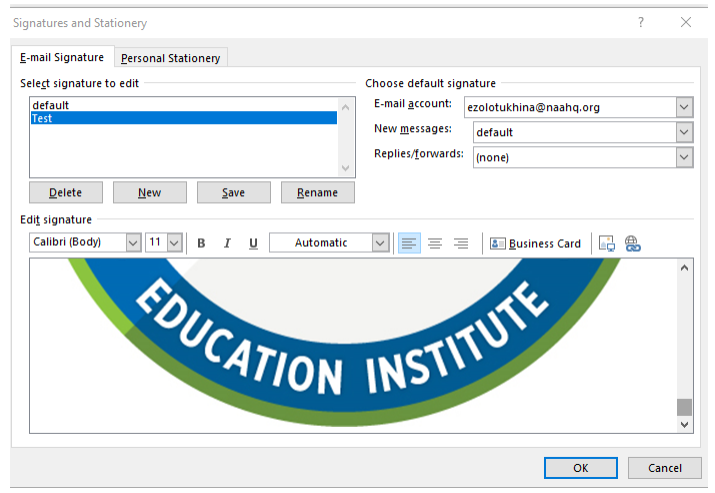Image resolution: width=715 pixels, height=493 pixels.
Task: Align signature text left
Action: (x=409, y=243)
